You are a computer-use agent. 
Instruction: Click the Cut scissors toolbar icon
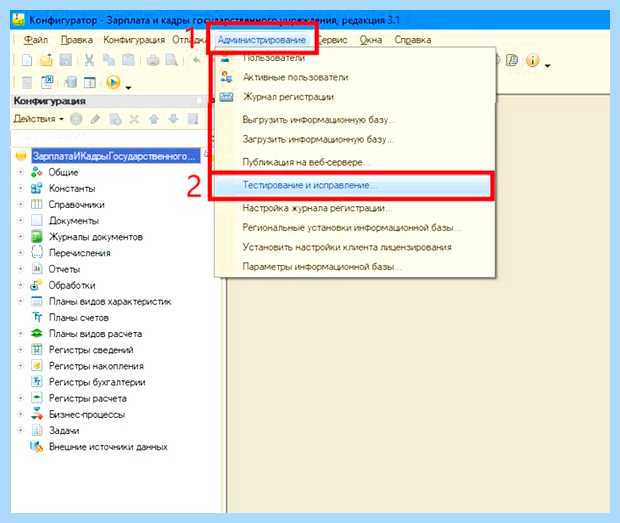tap(89, 60)
